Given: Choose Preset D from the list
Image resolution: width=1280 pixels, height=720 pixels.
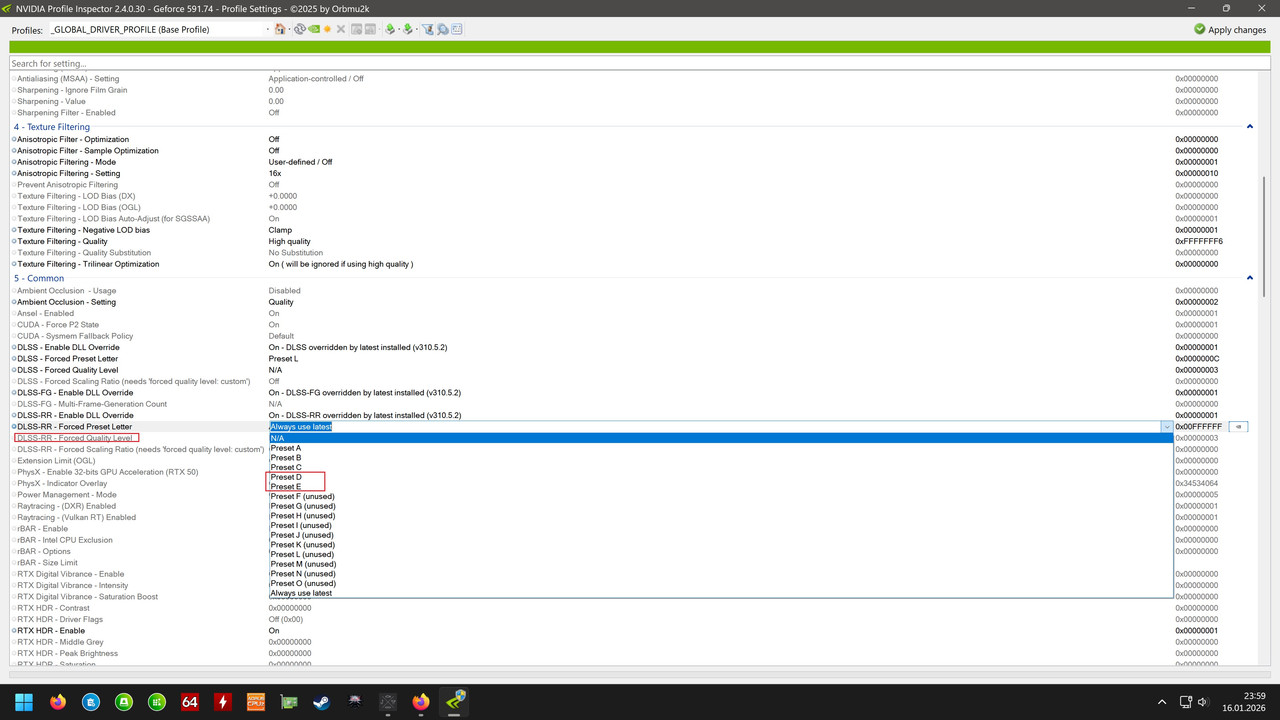Looking at the screenshot, I should (x=720, y=477).
